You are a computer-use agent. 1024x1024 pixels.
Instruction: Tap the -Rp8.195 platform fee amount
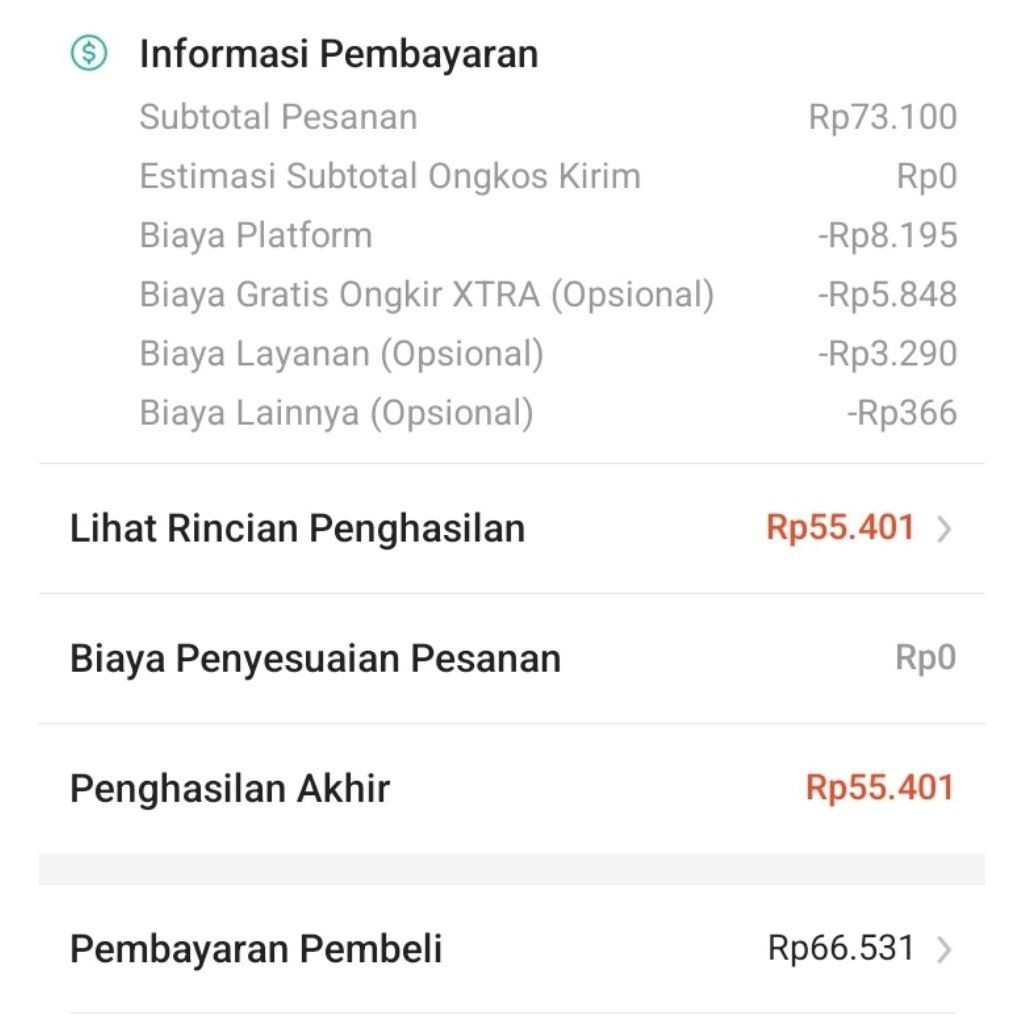pos(888,235)
